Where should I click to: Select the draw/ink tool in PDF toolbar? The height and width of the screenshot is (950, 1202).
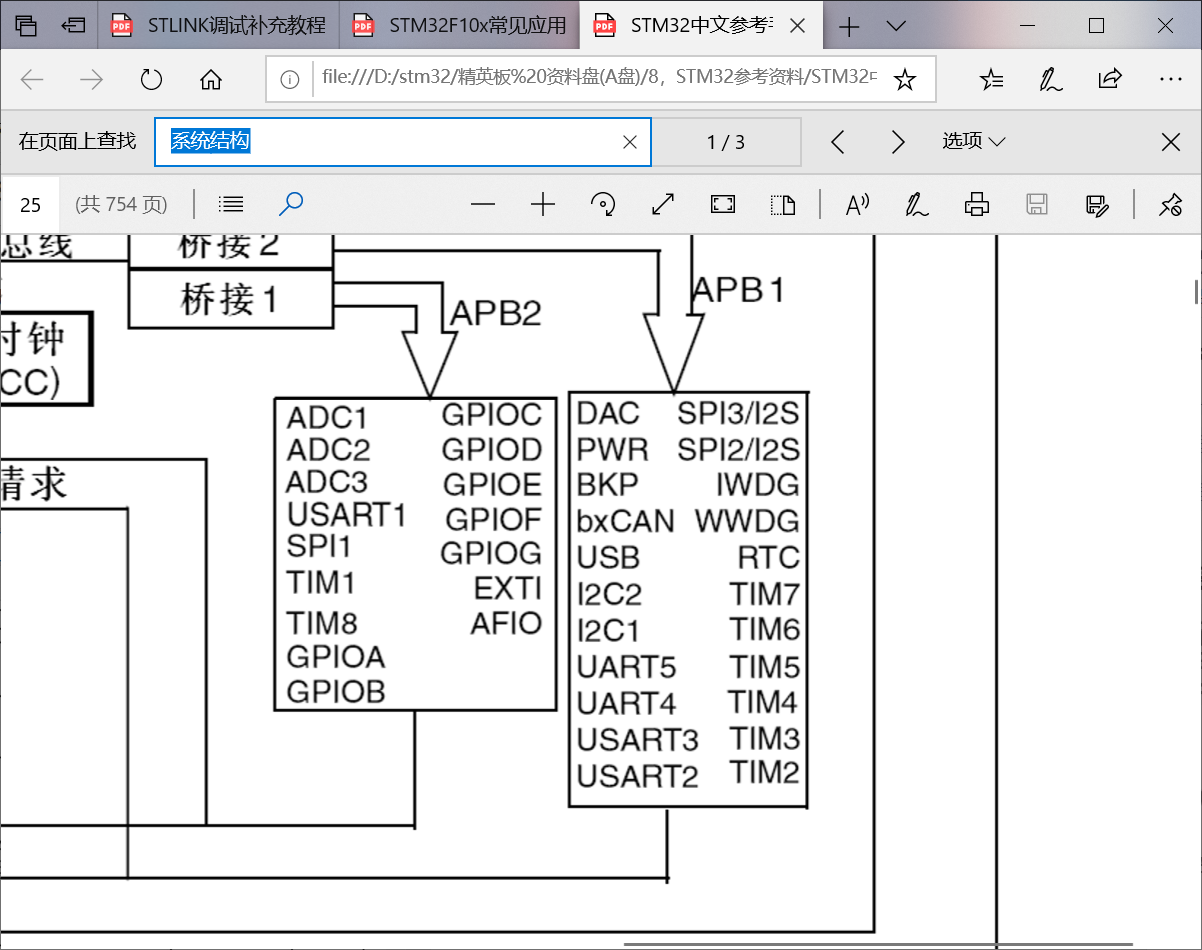coord(916,204)
